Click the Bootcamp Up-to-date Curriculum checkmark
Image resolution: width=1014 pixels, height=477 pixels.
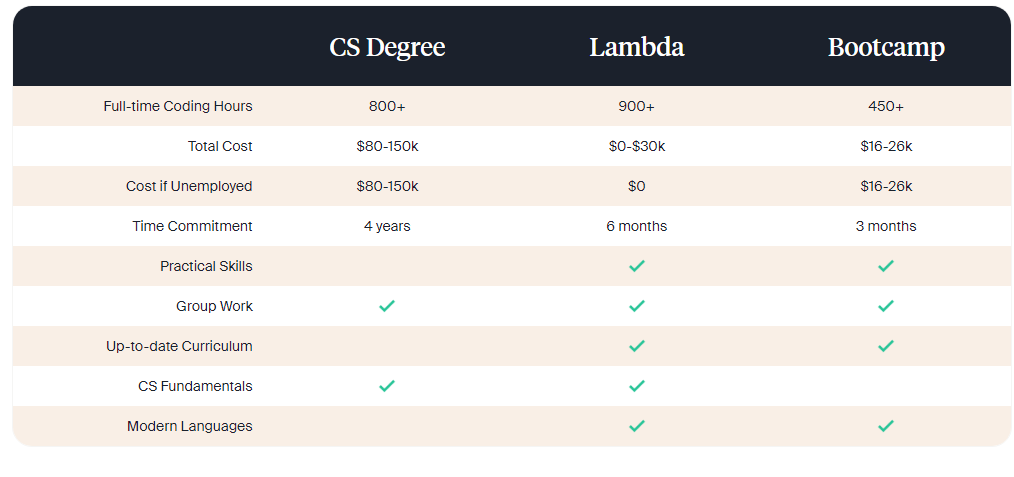click(885, 346)
